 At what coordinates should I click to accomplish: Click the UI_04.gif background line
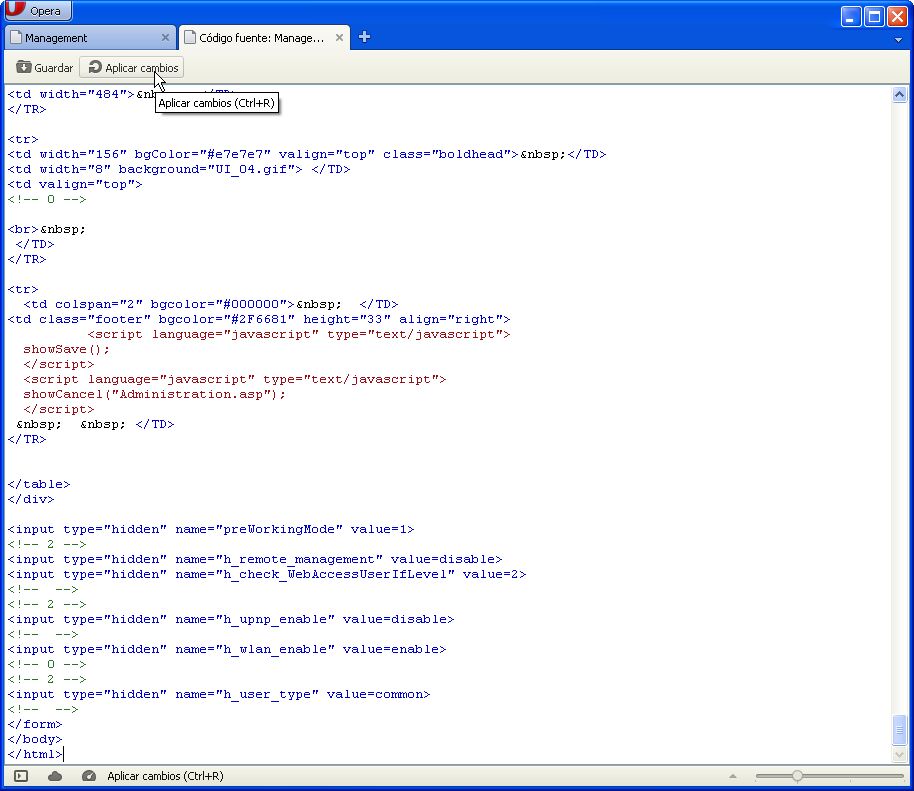click(x=179, y=169)
